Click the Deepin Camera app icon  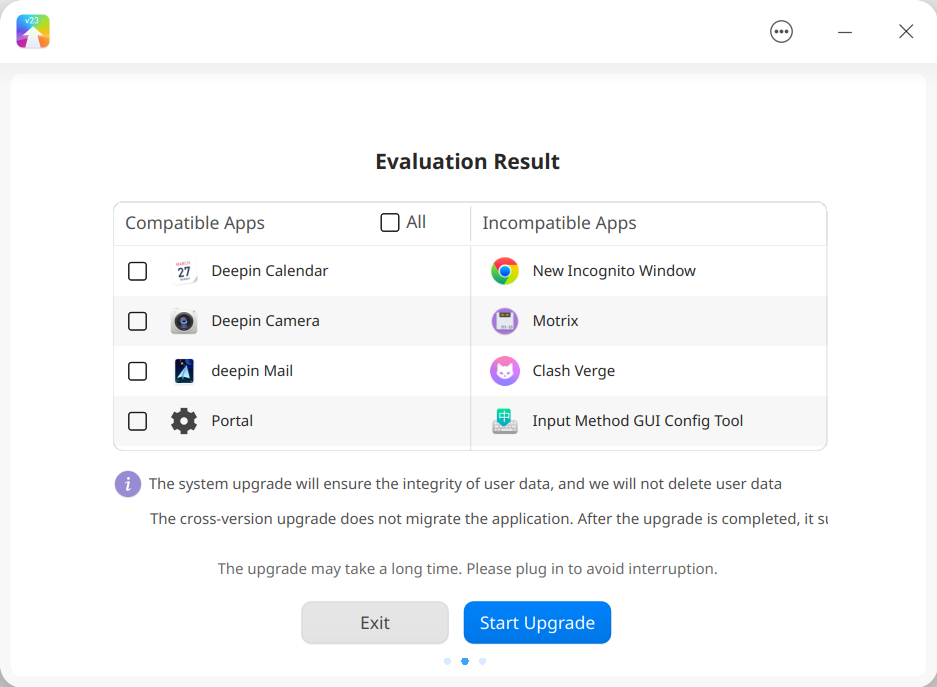(184, 321)
